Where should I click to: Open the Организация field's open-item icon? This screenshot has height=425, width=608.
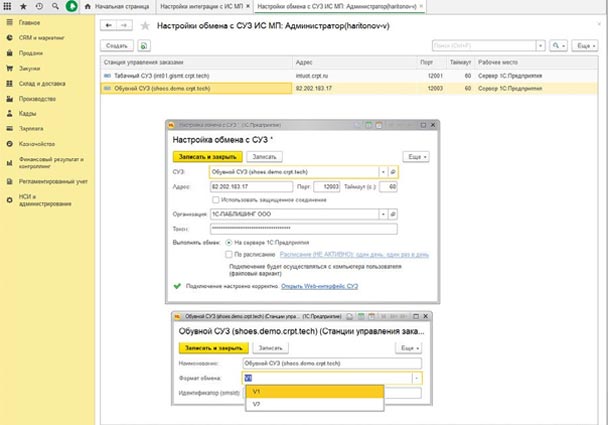(393, 214)
